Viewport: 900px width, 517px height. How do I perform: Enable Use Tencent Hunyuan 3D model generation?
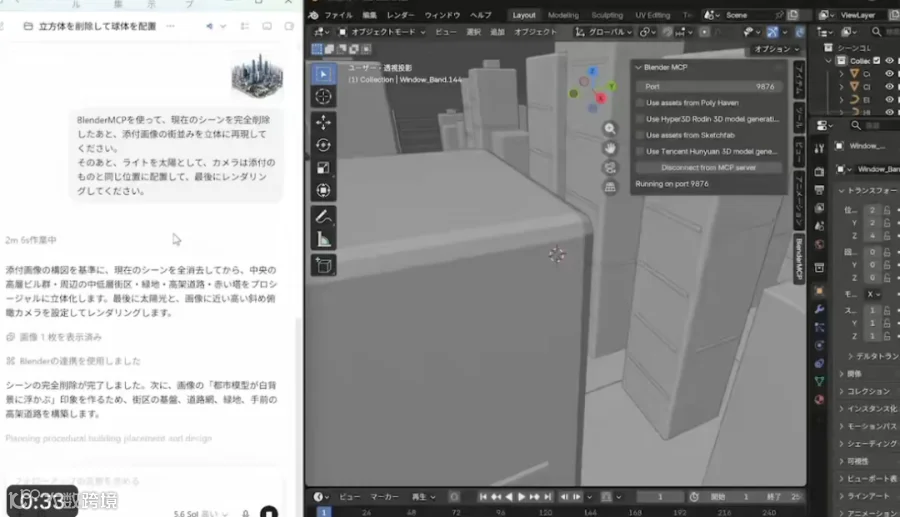(640, 151)
